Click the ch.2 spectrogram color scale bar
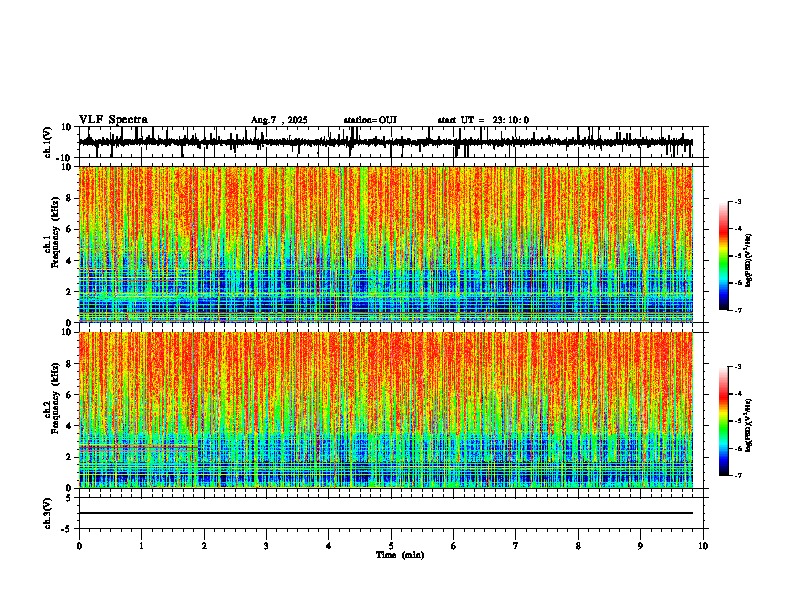Viewport: 792px width, 612px height. (x=723, y=421)
